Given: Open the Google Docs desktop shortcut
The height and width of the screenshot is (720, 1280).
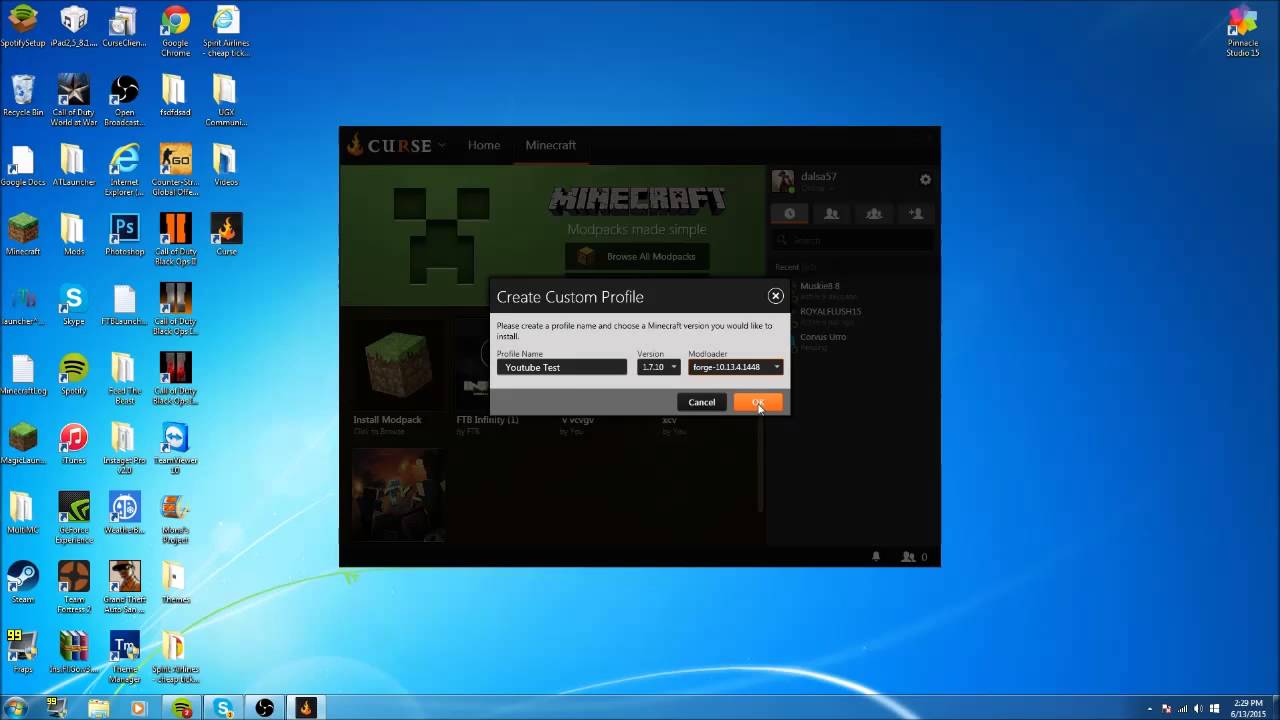Looking at the screenshot, I should [x=22, y=165].
